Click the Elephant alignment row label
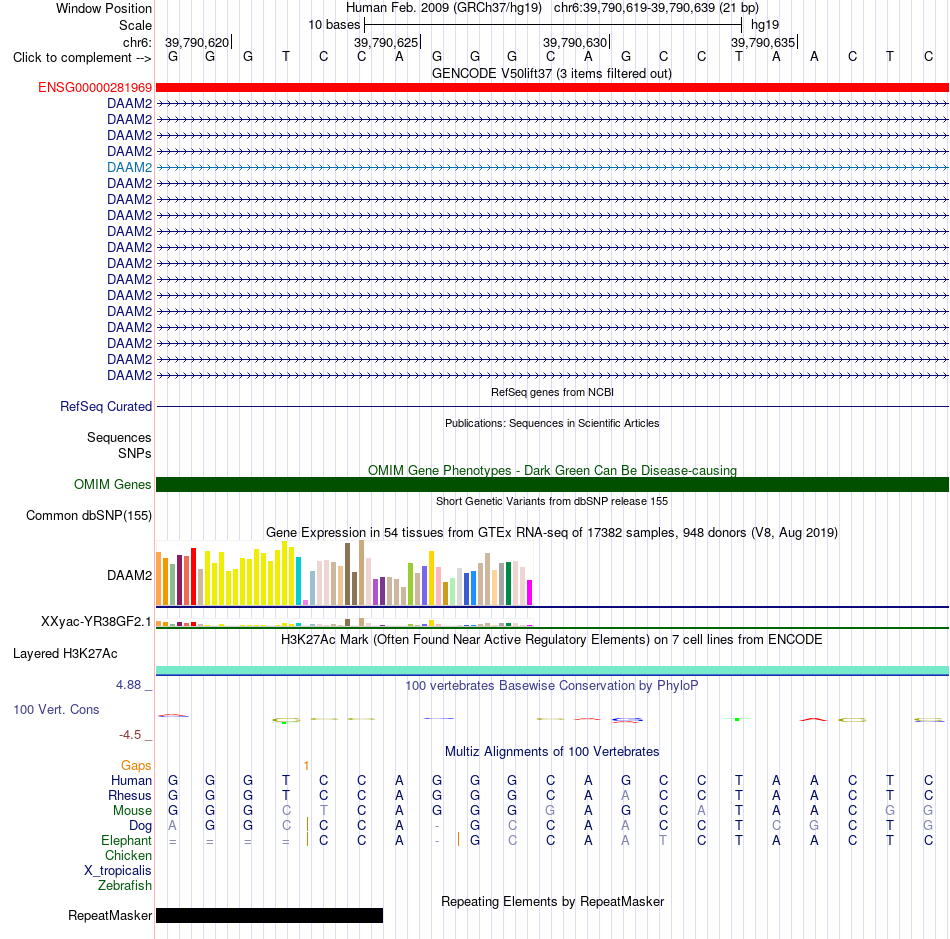Viewport: 950px width, 939px height. tap(126, 840)
